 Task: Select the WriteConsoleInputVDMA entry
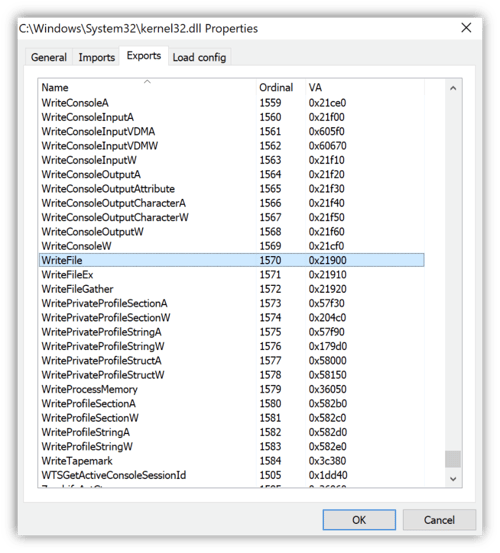tap(231, 131)
